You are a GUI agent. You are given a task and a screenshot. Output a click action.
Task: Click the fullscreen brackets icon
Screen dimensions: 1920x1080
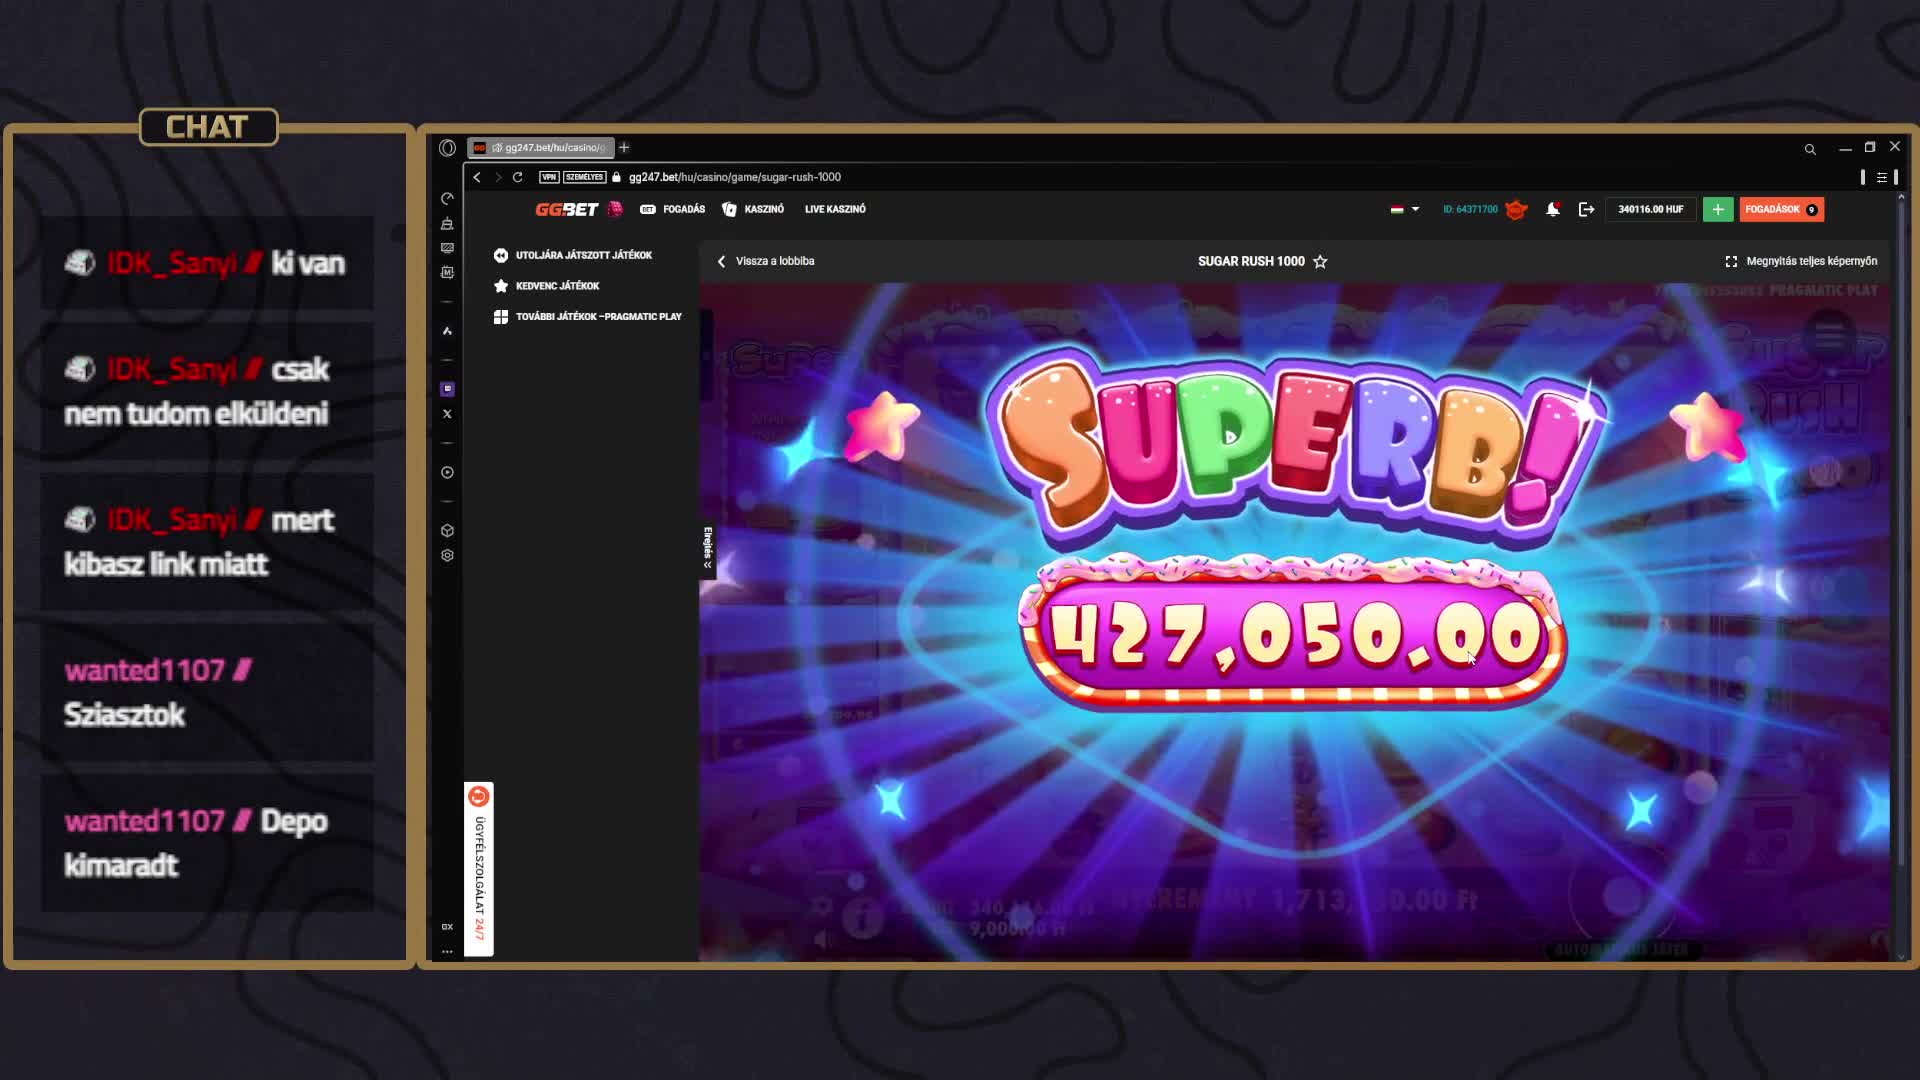pyautogui.click(x=1731, y=261)
